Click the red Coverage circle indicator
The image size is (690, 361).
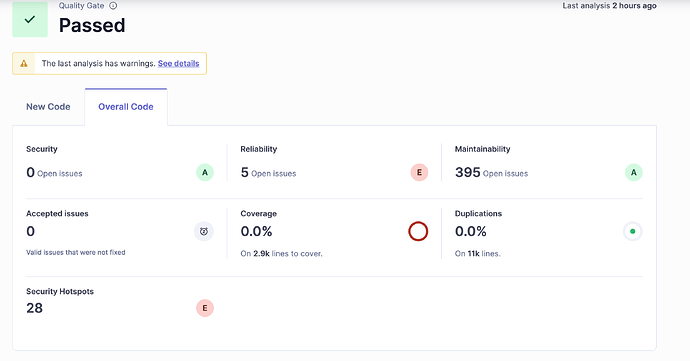[418, 231]
